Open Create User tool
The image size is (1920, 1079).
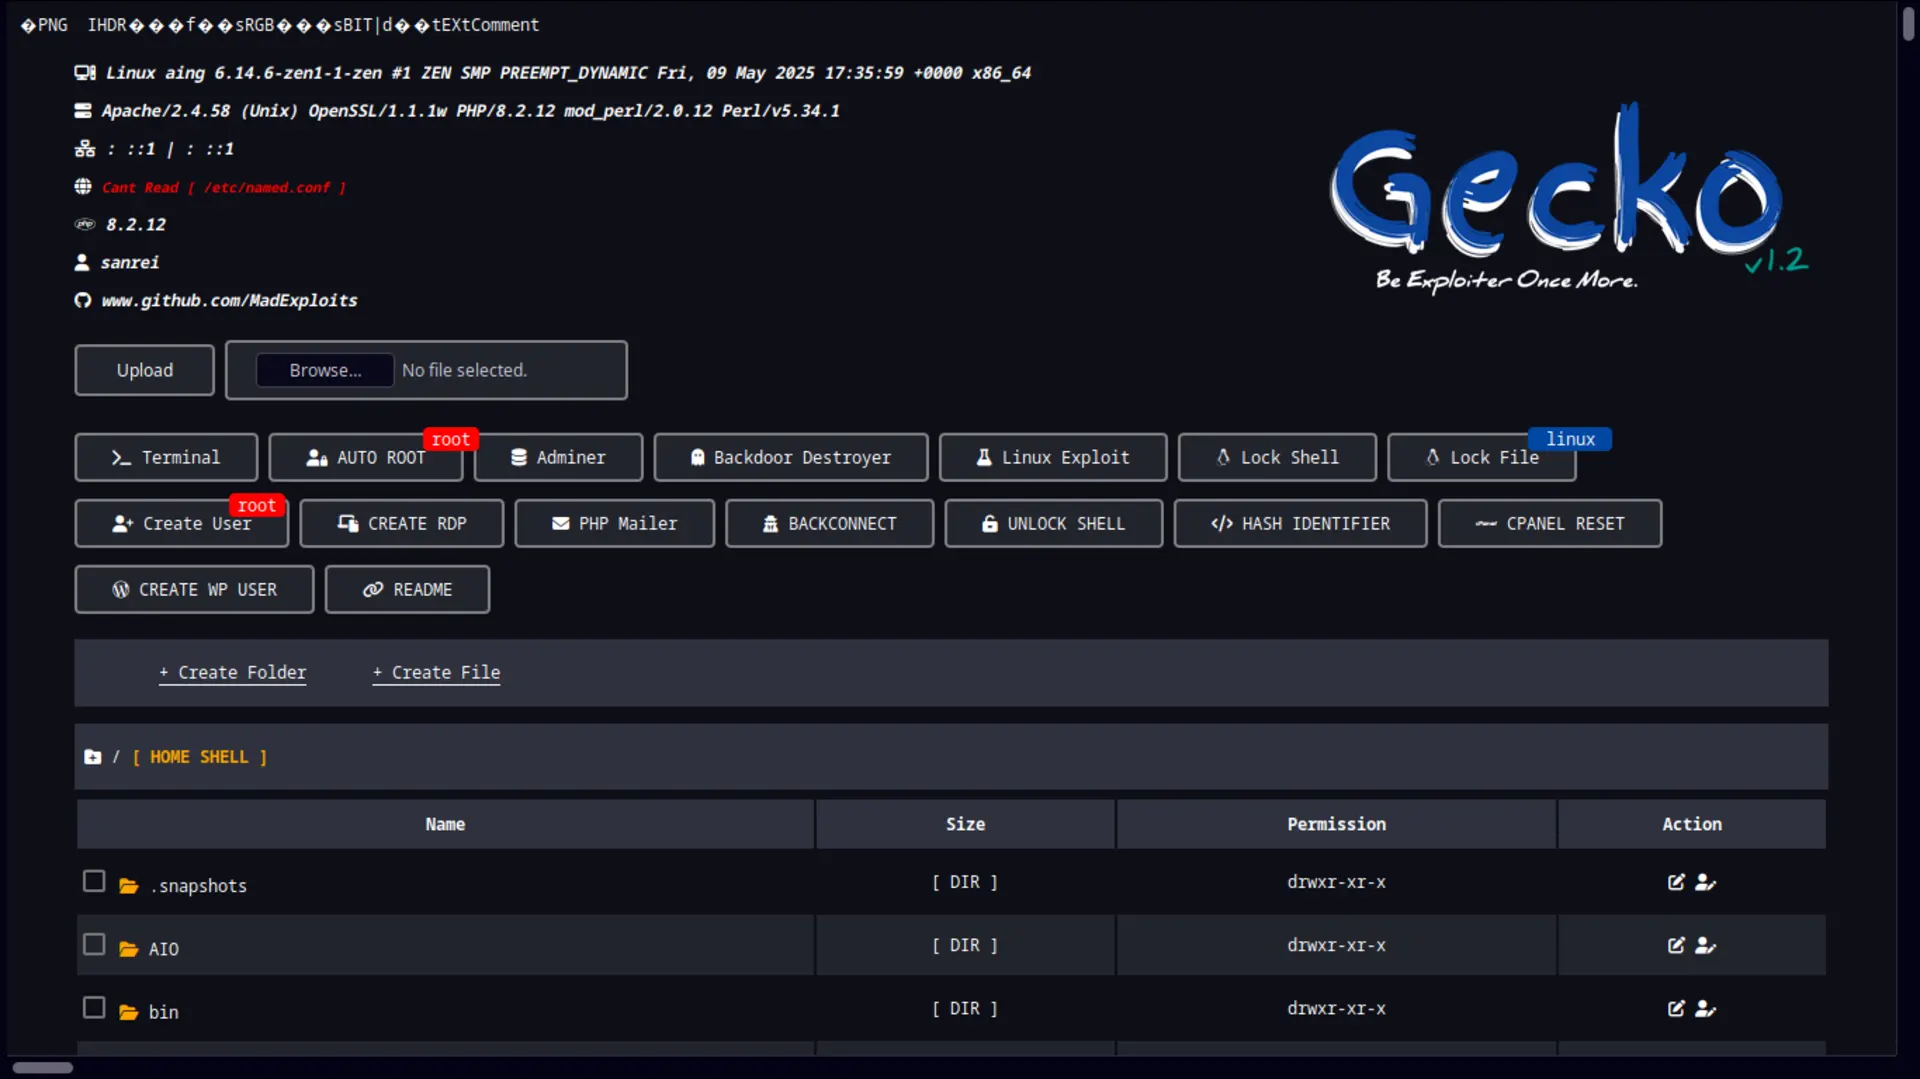click(x=182, y=523)
